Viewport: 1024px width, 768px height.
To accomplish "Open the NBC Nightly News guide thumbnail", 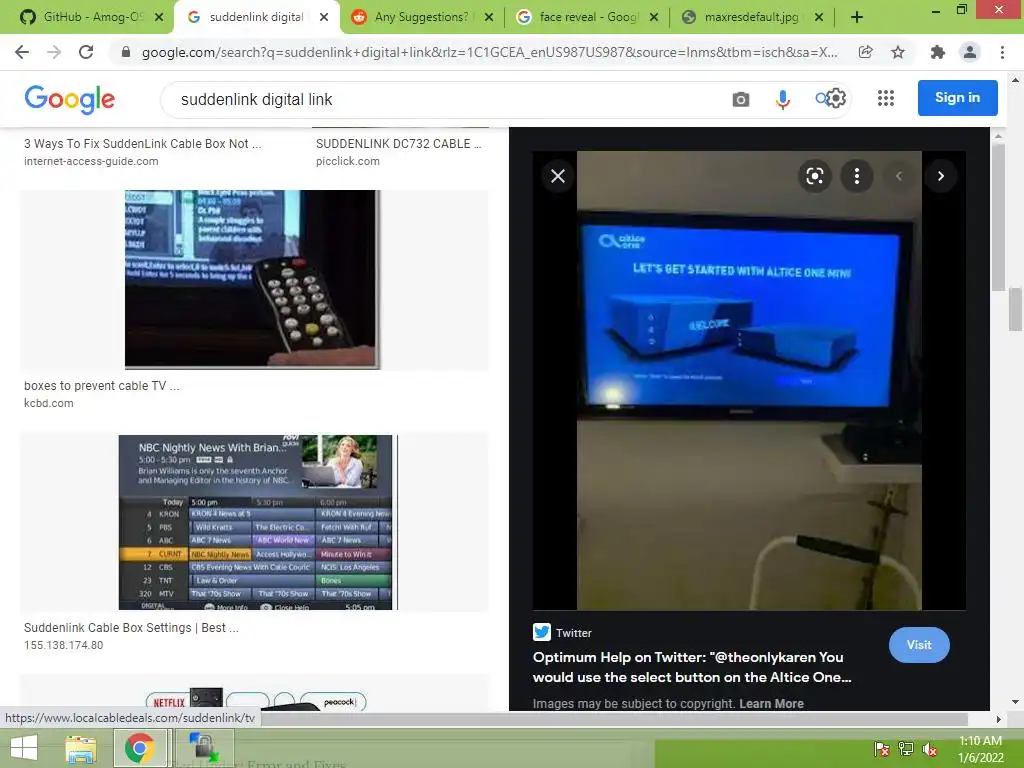I will [x=255, y=522].
